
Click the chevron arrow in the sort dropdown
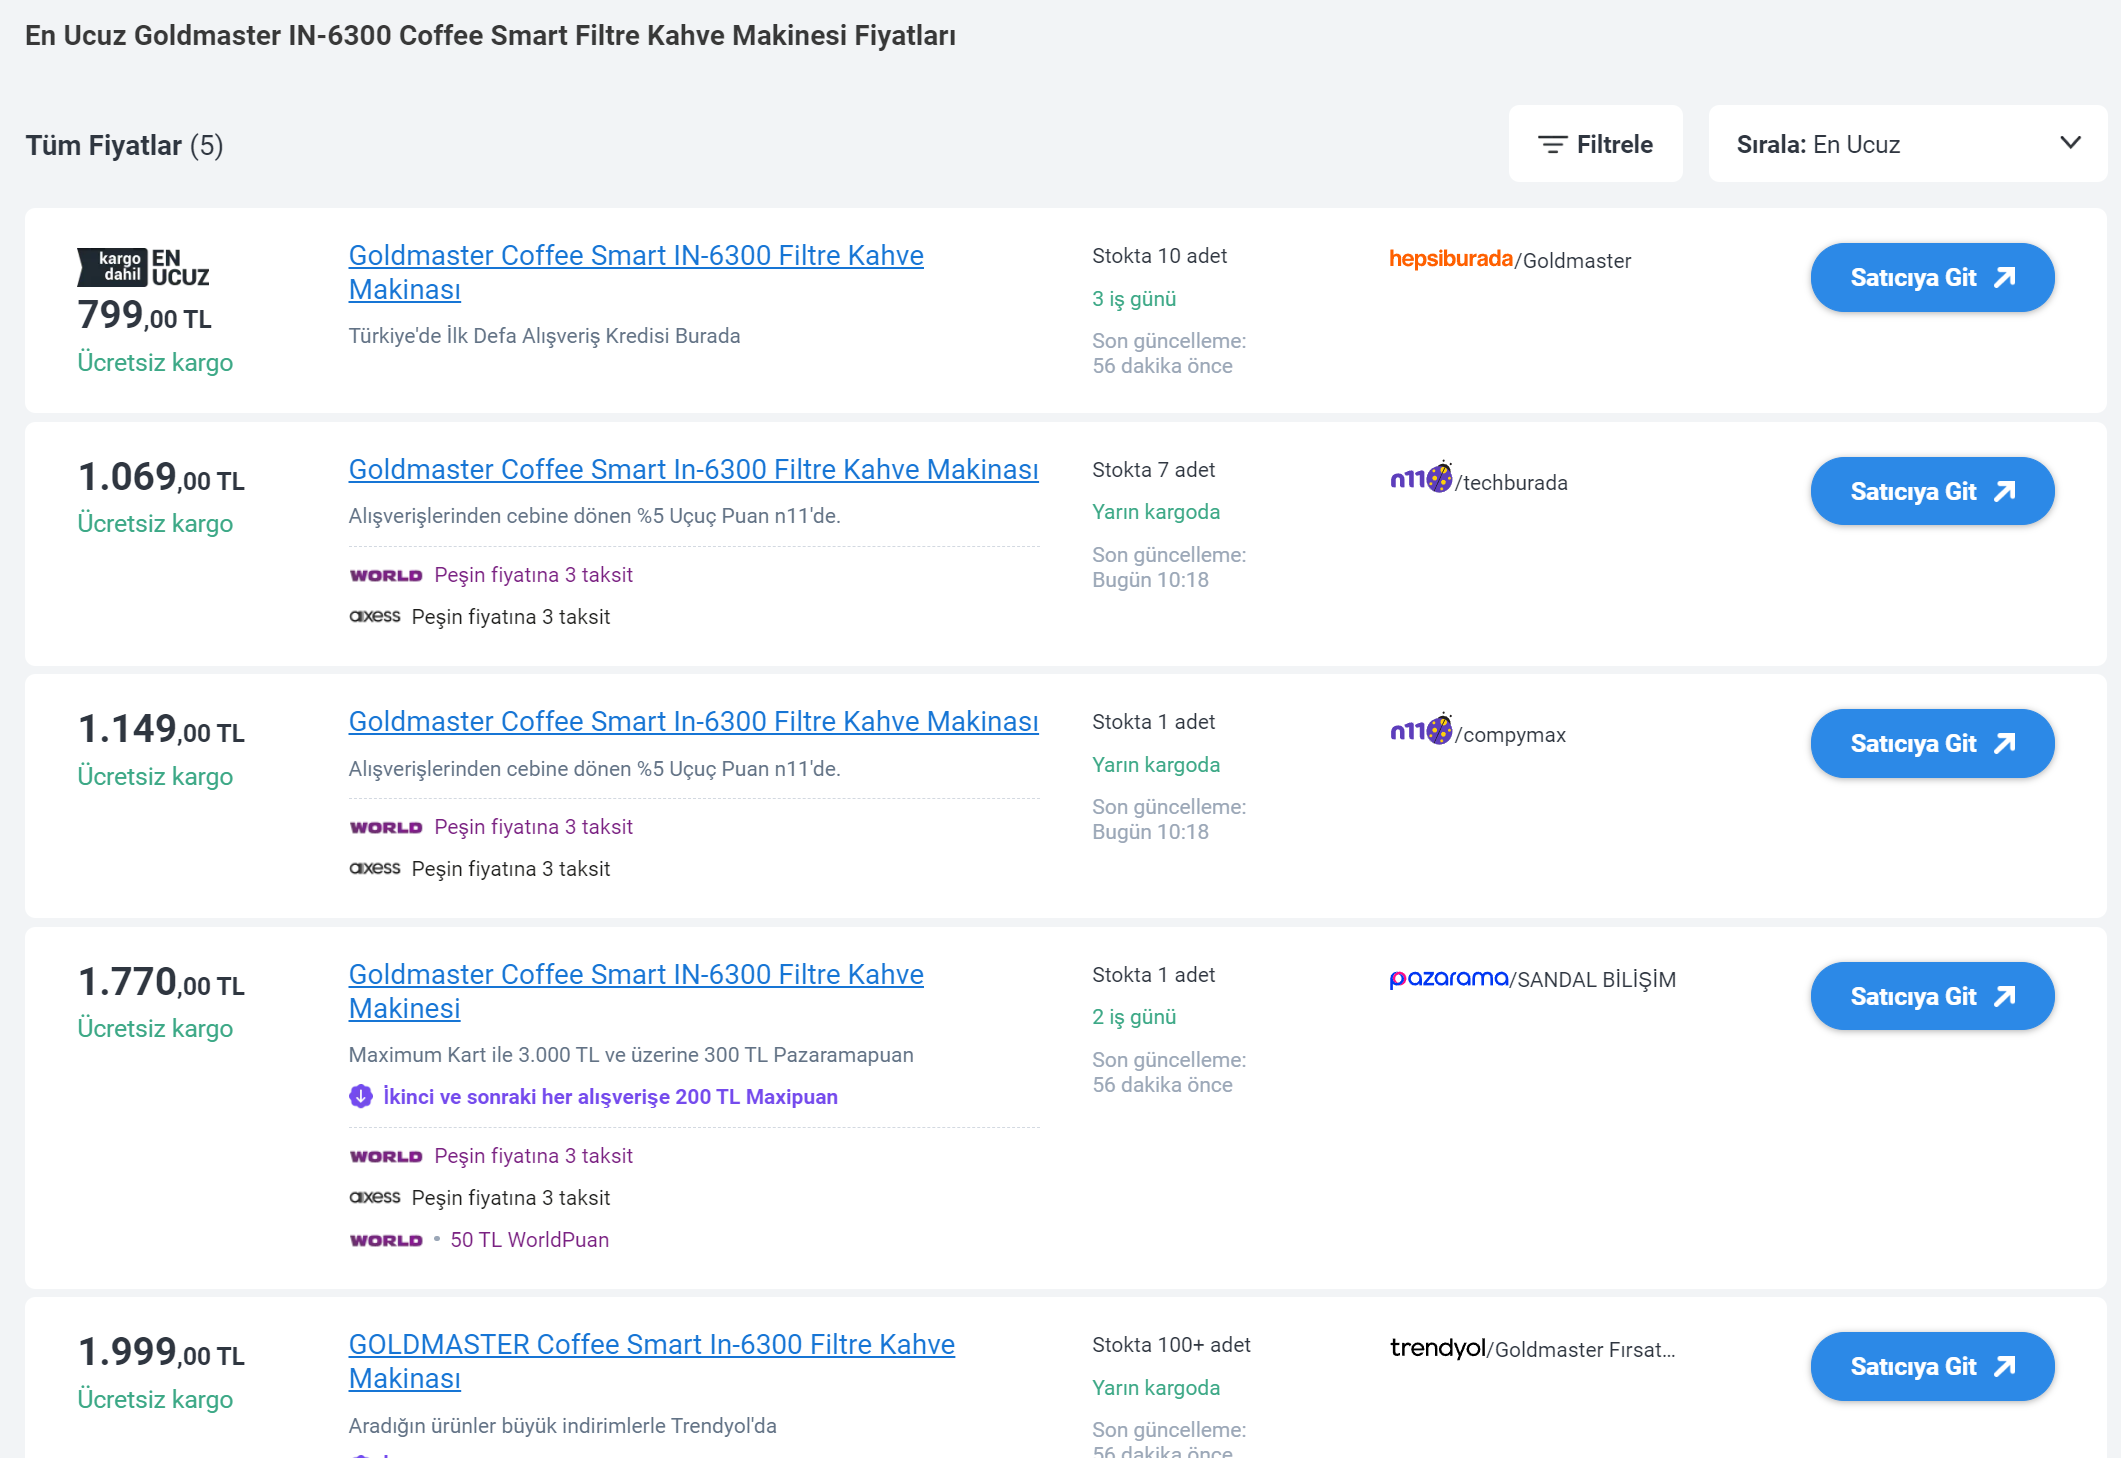(2070, 143)
